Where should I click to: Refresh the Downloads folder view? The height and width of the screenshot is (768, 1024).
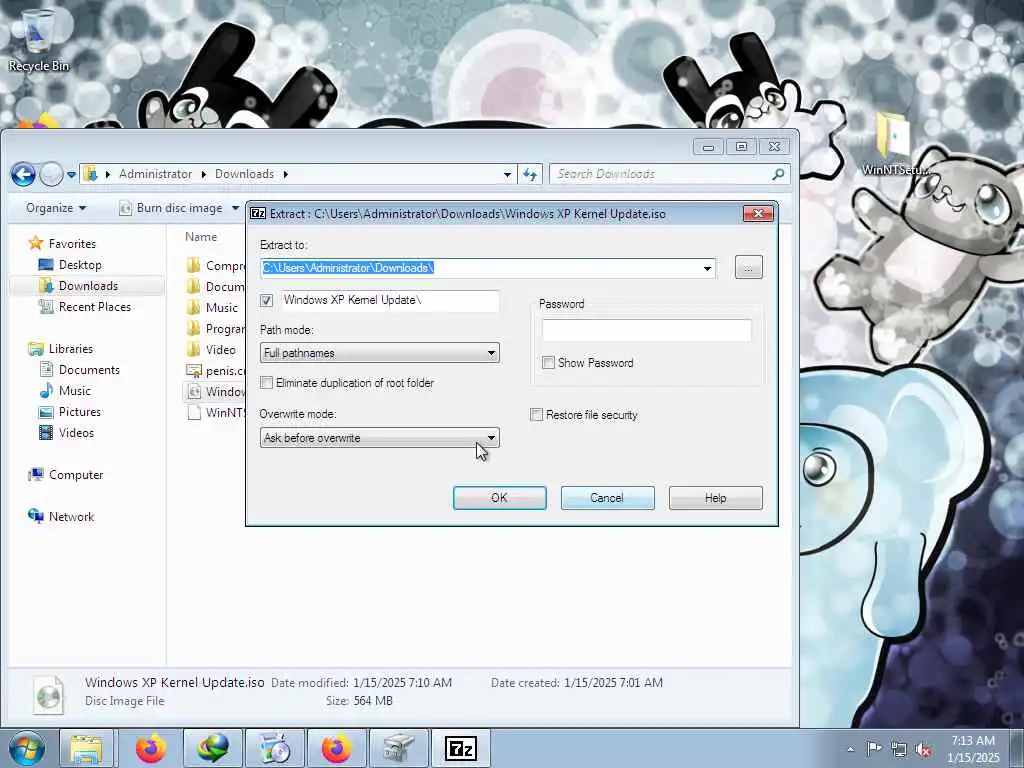point(530,174)
